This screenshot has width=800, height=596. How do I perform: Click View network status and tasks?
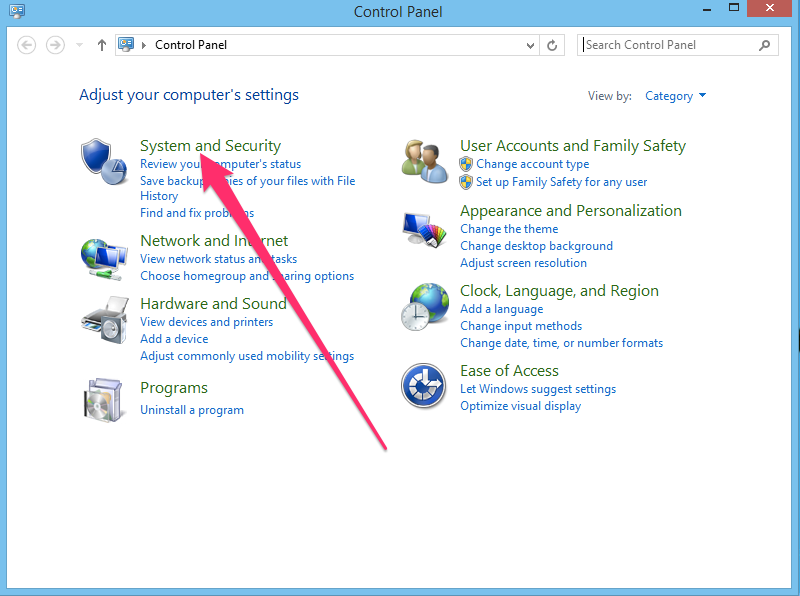(x=218, y=259)
